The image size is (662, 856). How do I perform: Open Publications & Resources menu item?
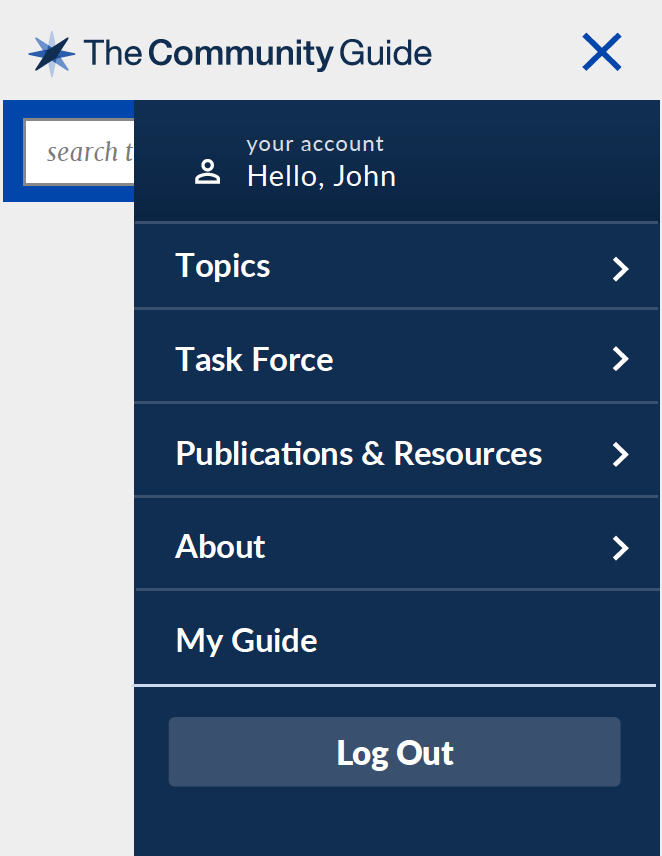[x=396, y=450]
